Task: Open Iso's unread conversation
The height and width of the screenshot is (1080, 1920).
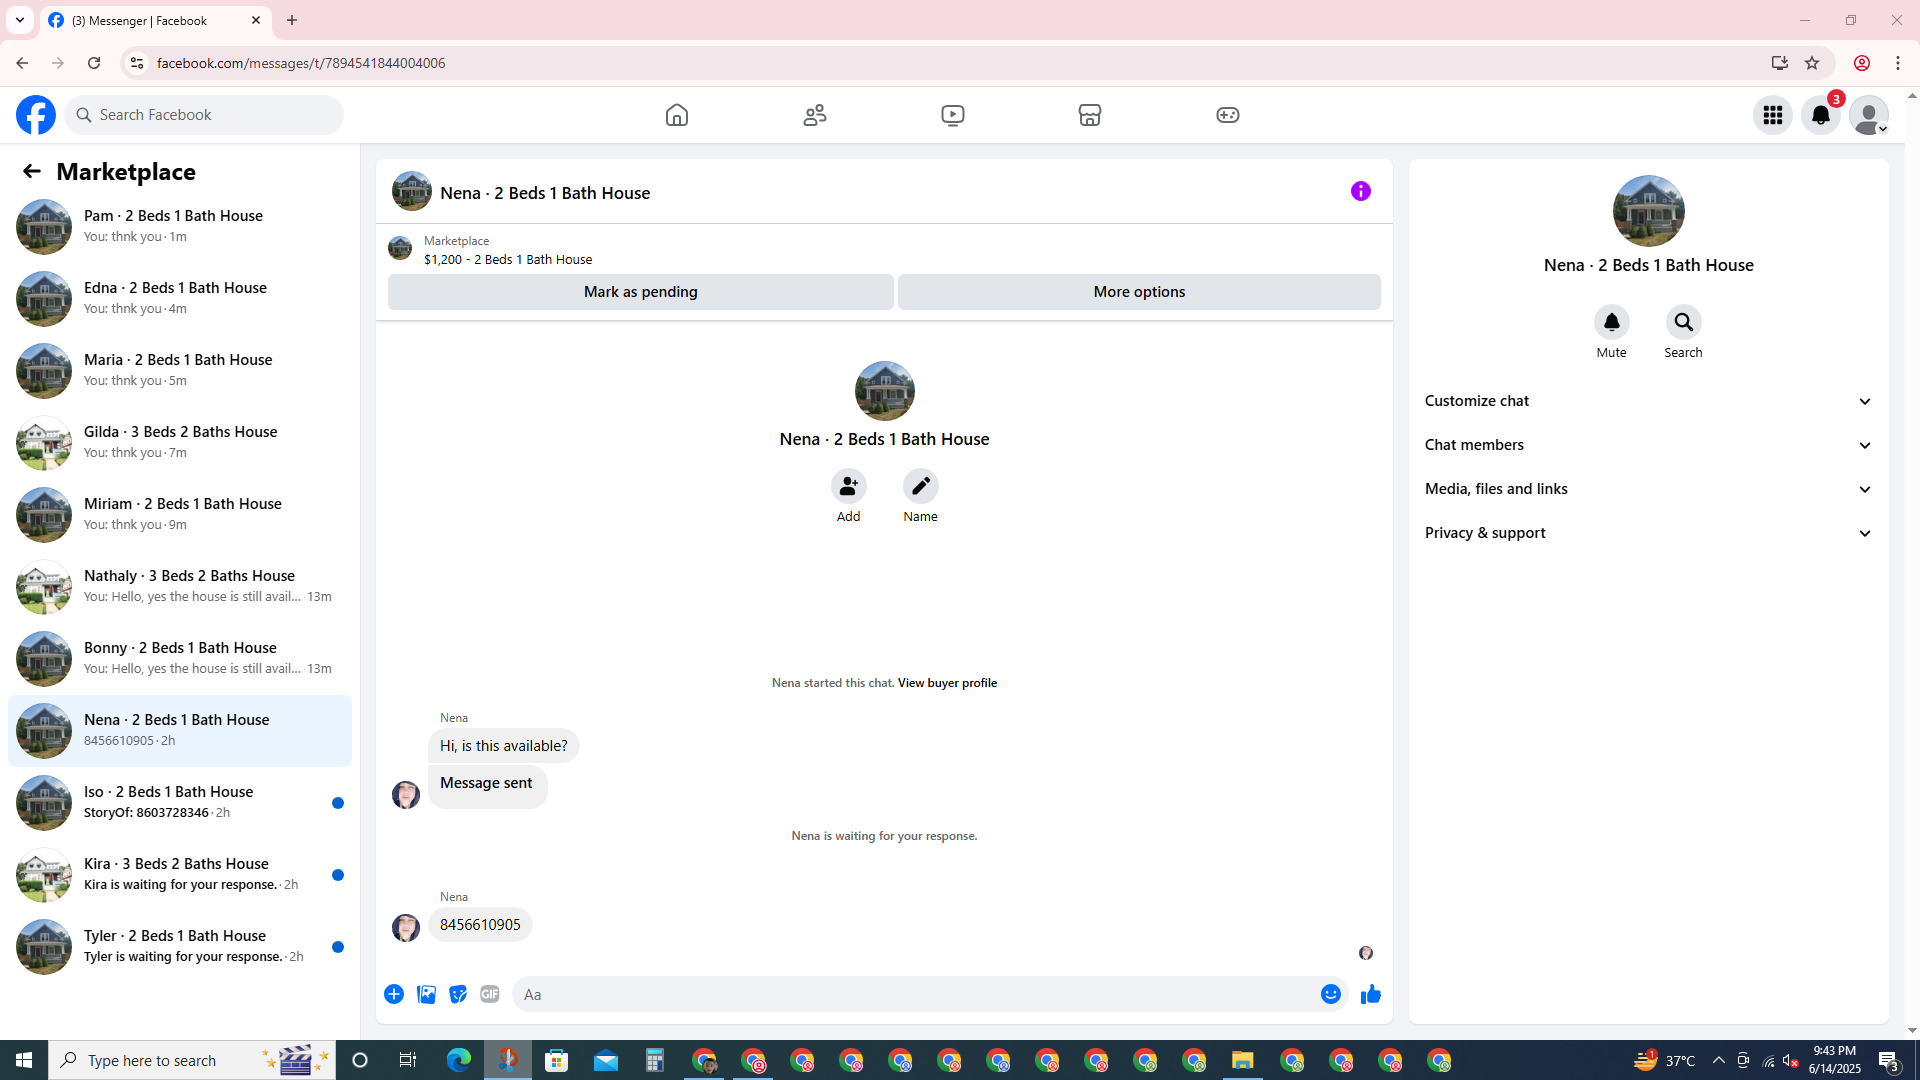Action: (x=180, y=803)
